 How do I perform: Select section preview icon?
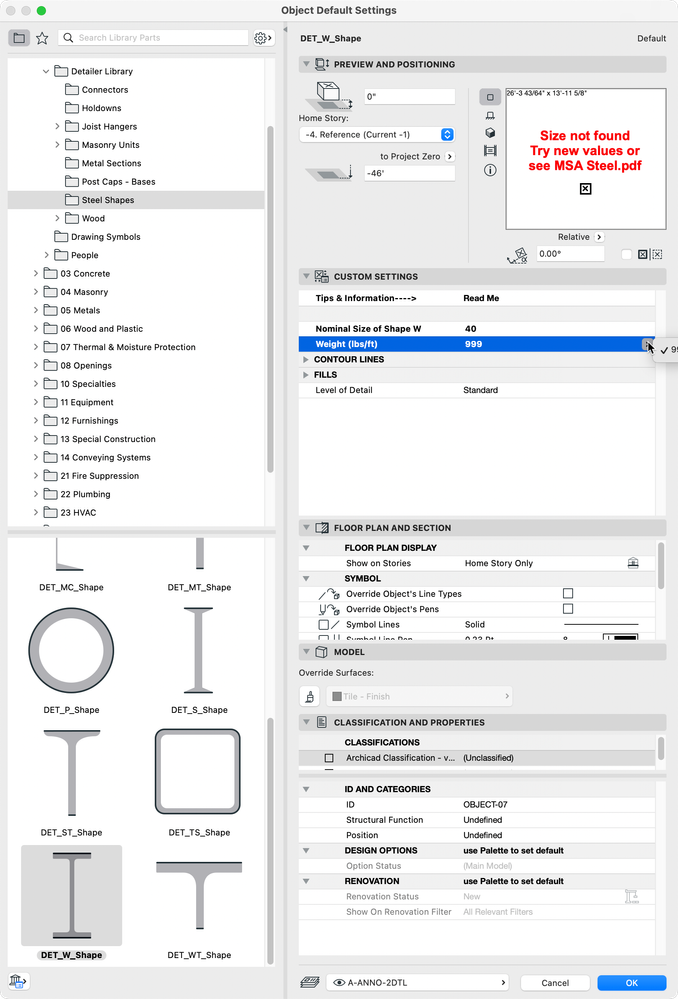click(x=490, y=151)
